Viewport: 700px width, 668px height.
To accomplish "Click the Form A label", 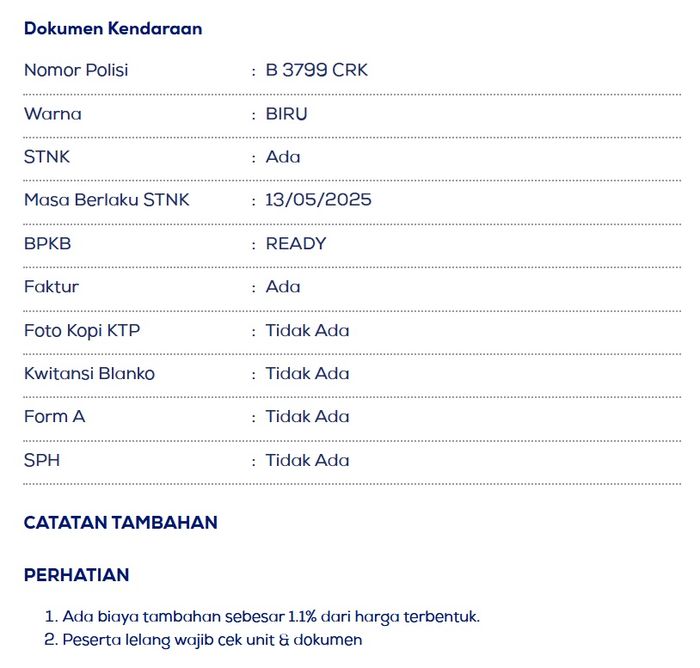I will point(54,417).
